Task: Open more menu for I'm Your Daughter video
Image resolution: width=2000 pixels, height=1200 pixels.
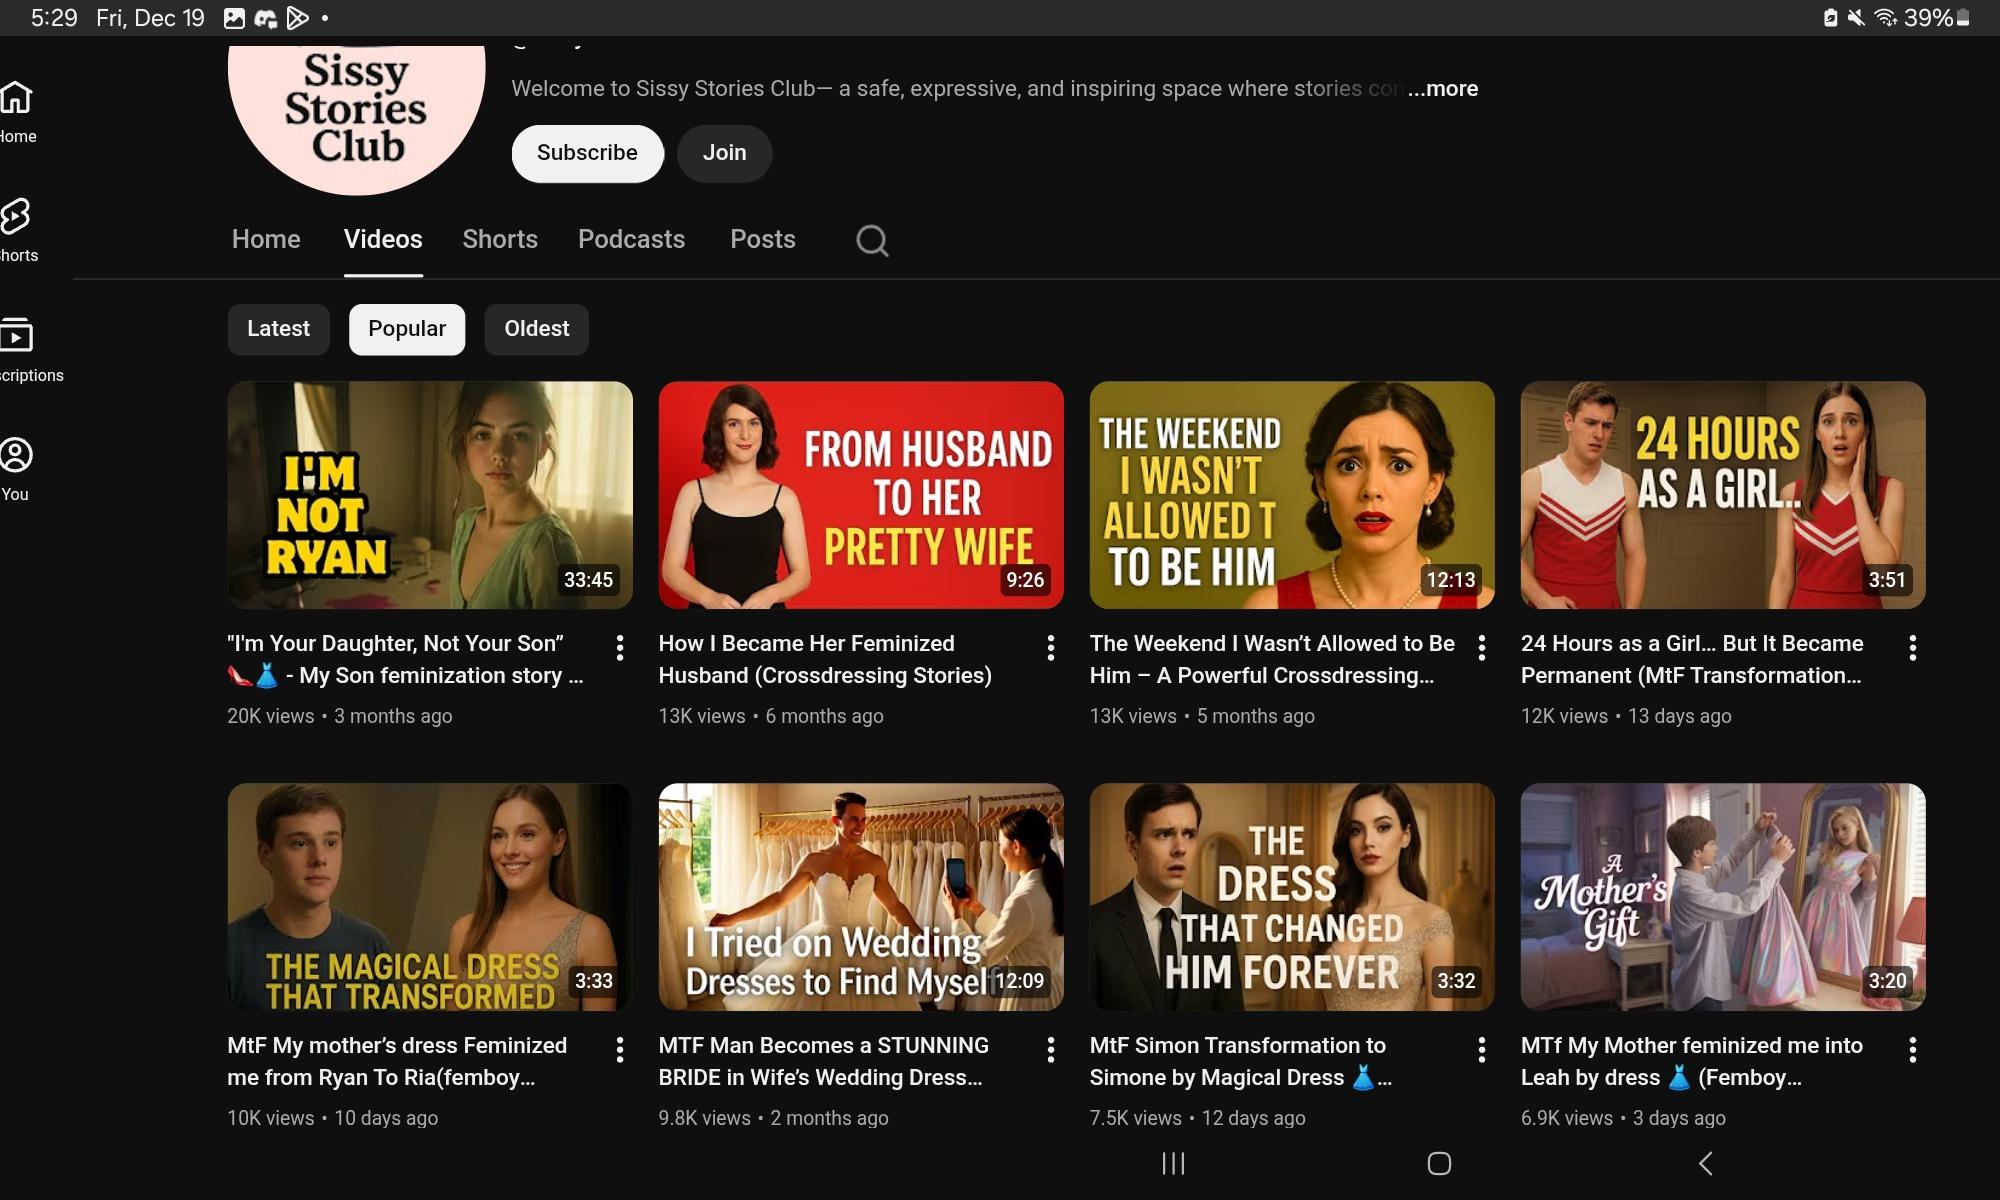Action: tap(620, 648)
